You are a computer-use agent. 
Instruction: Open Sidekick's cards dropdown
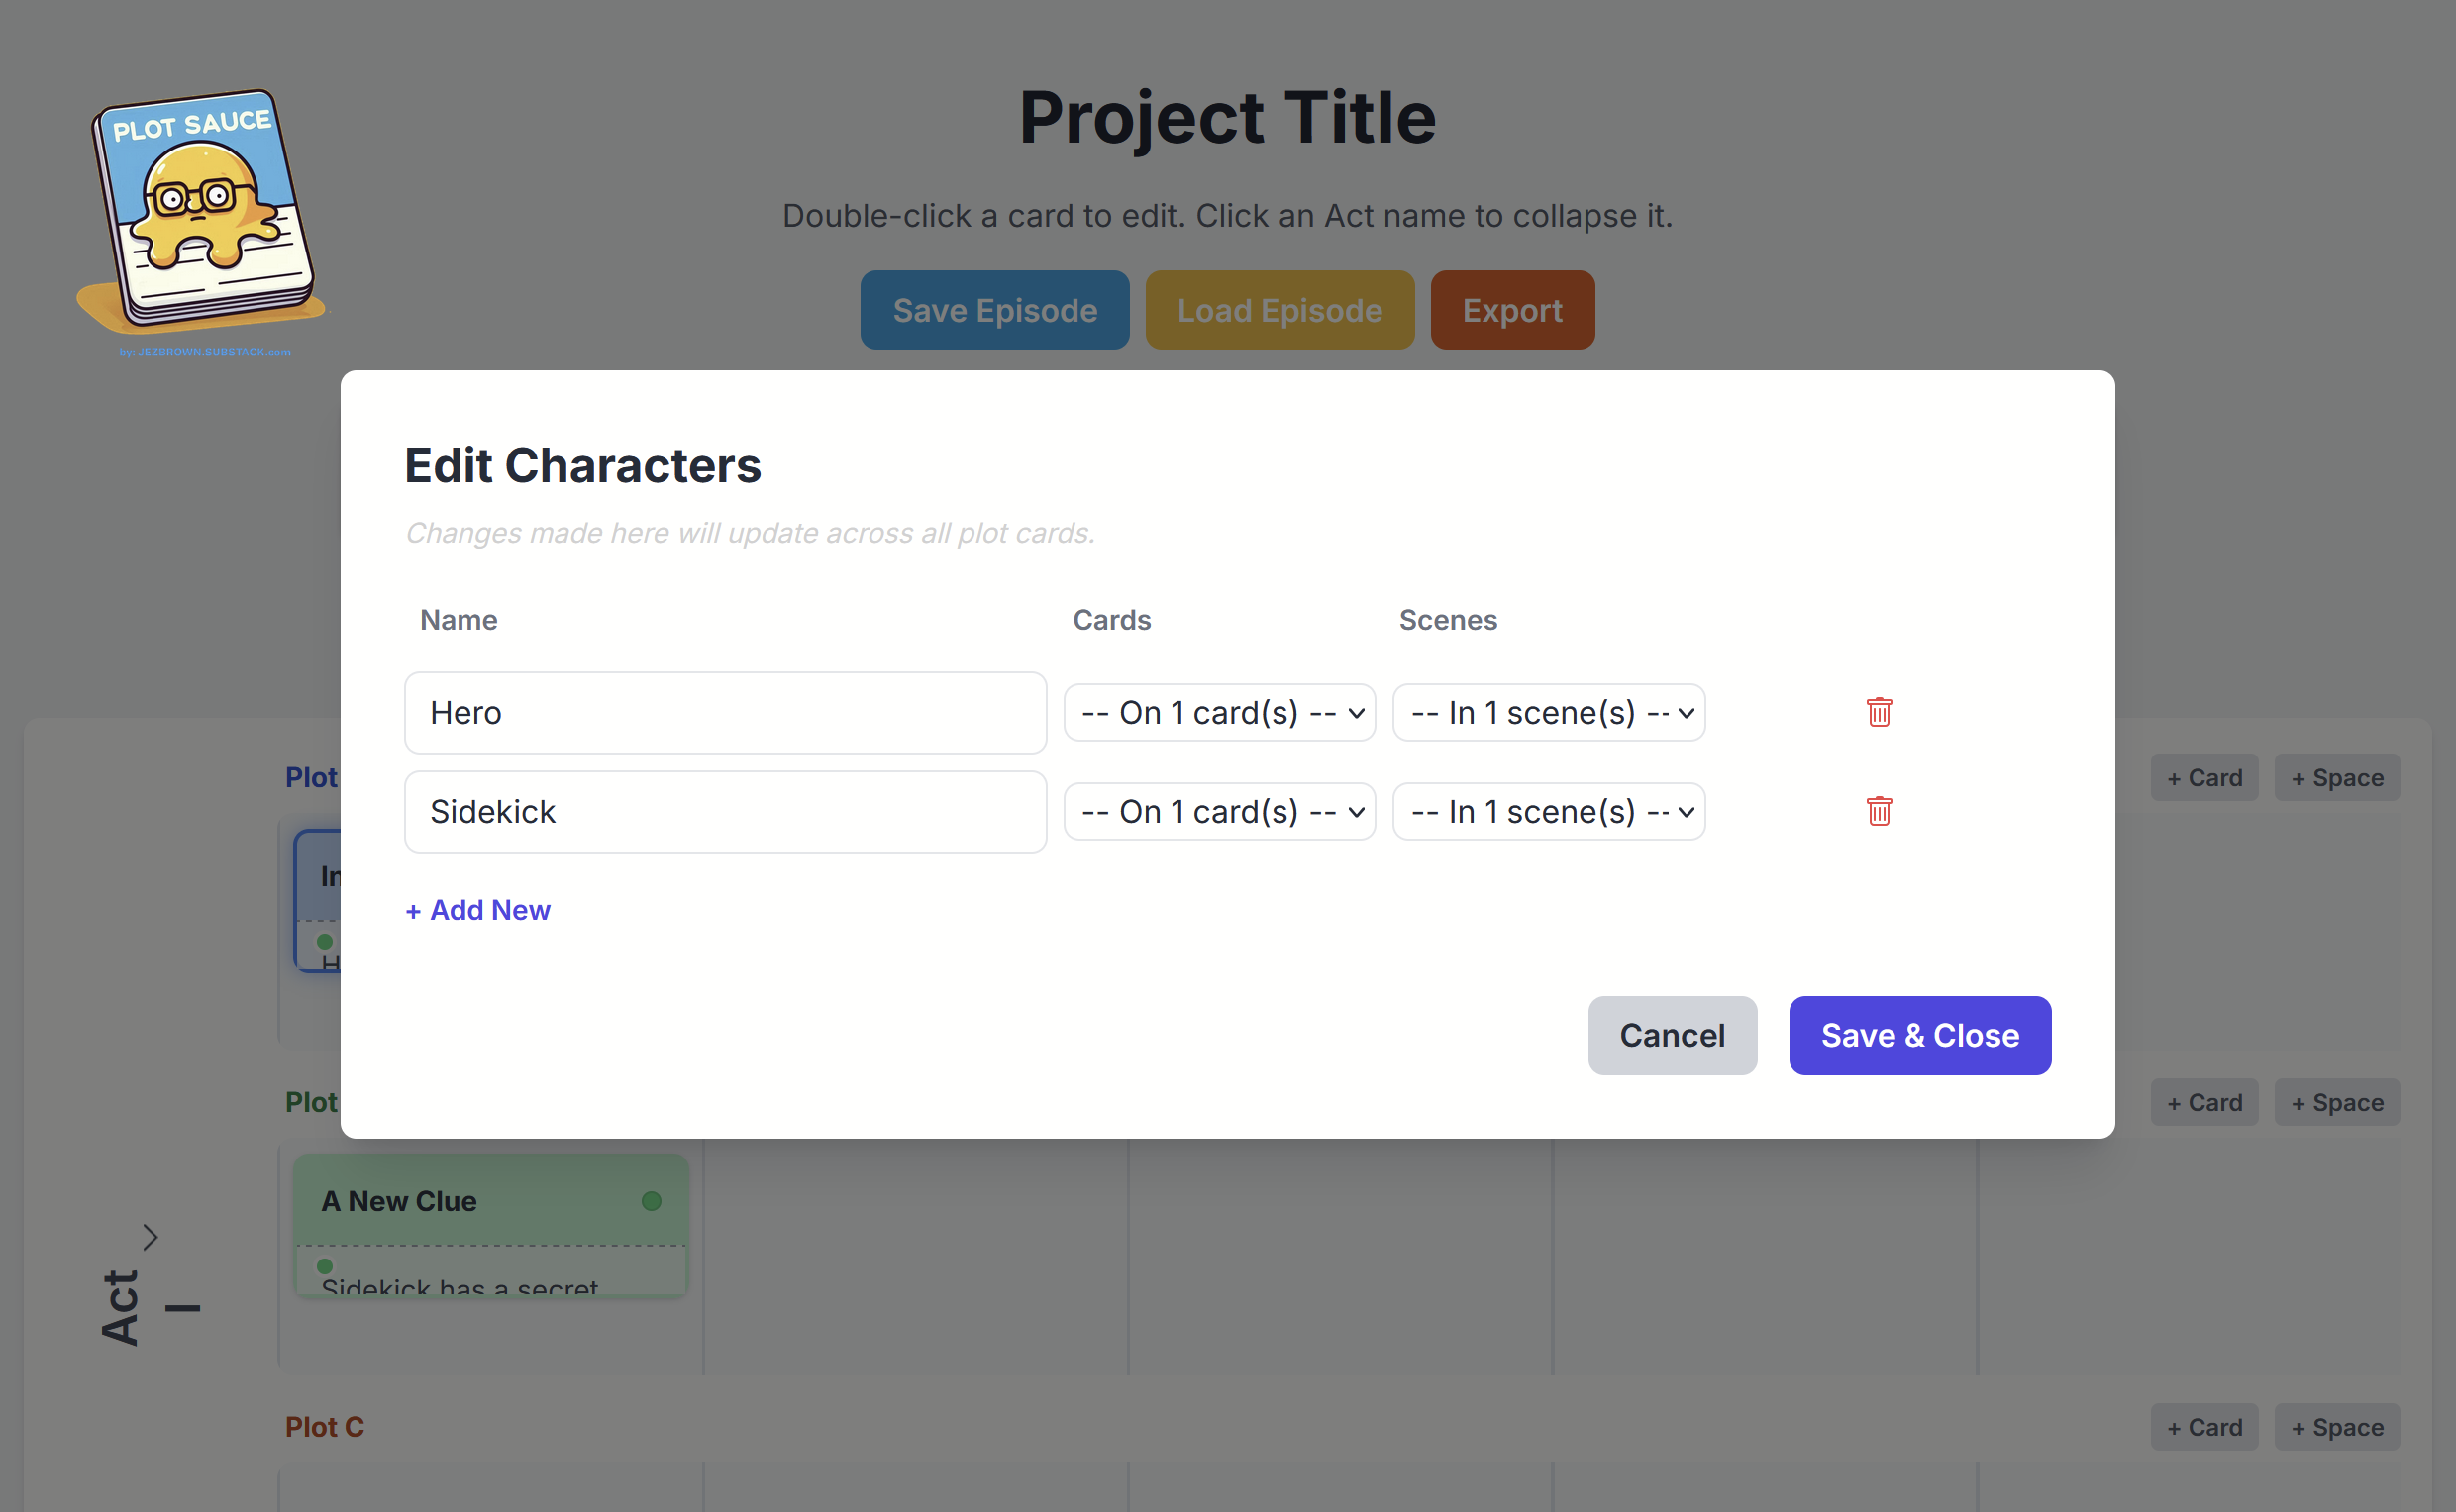(1219, 811)
